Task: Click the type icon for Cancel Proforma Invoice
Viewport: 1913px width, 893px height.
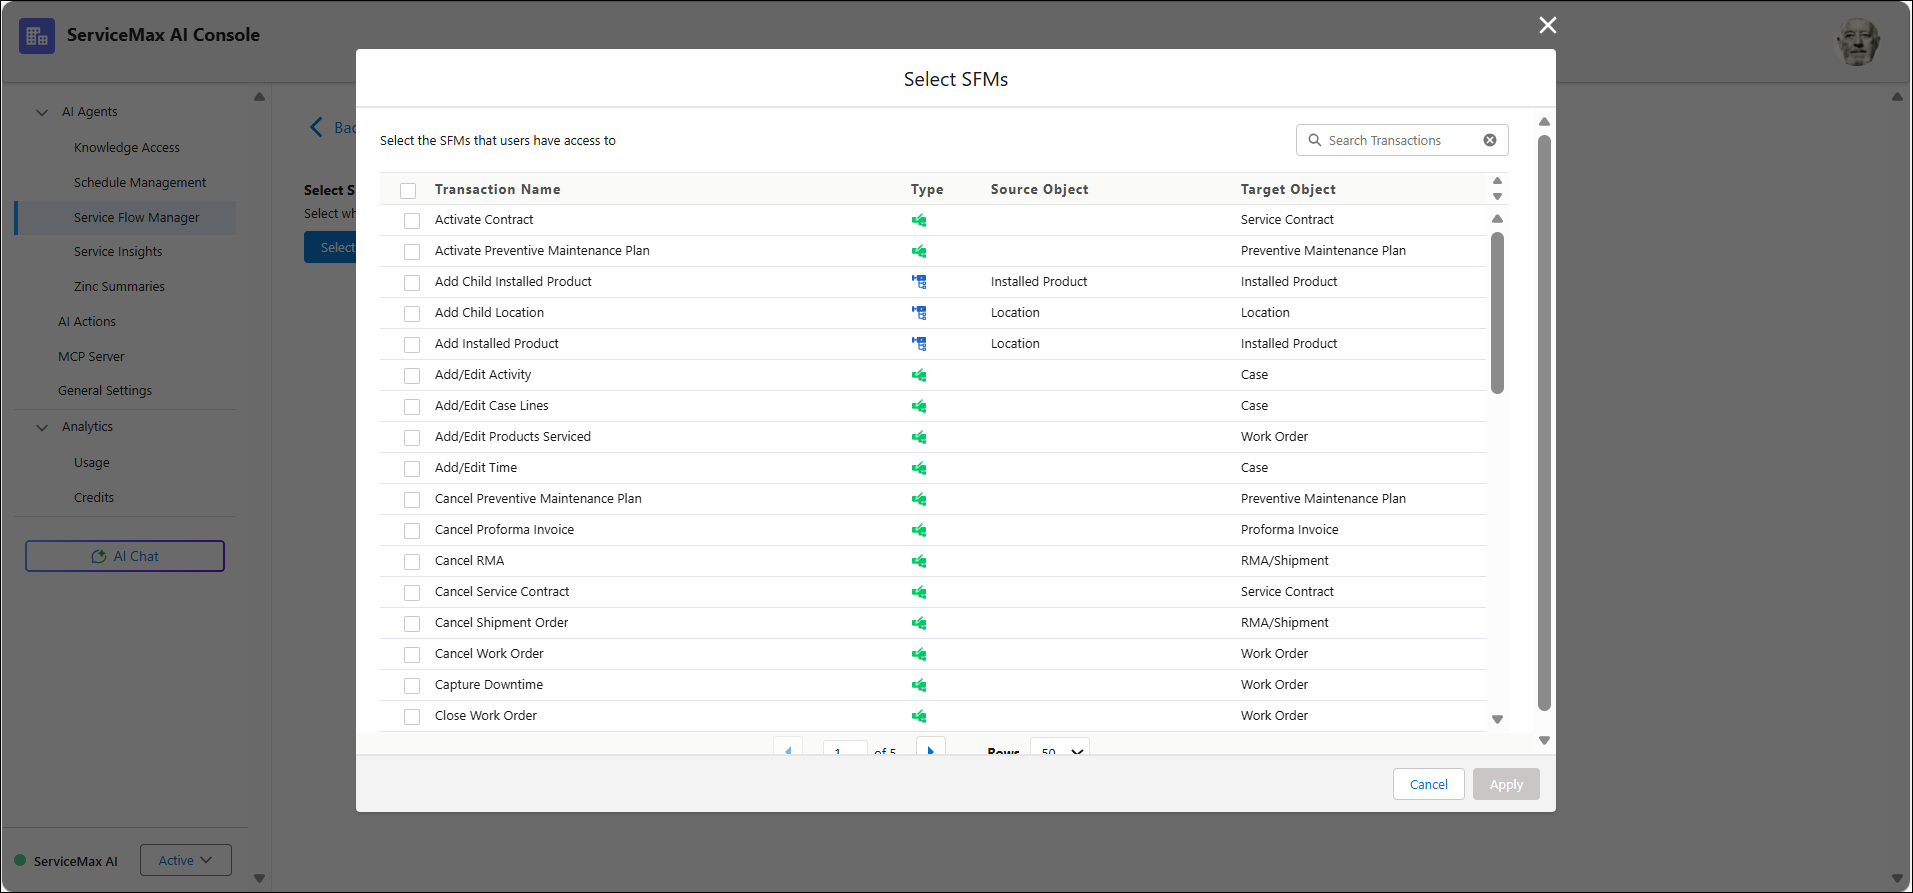Action: [919, 530]
